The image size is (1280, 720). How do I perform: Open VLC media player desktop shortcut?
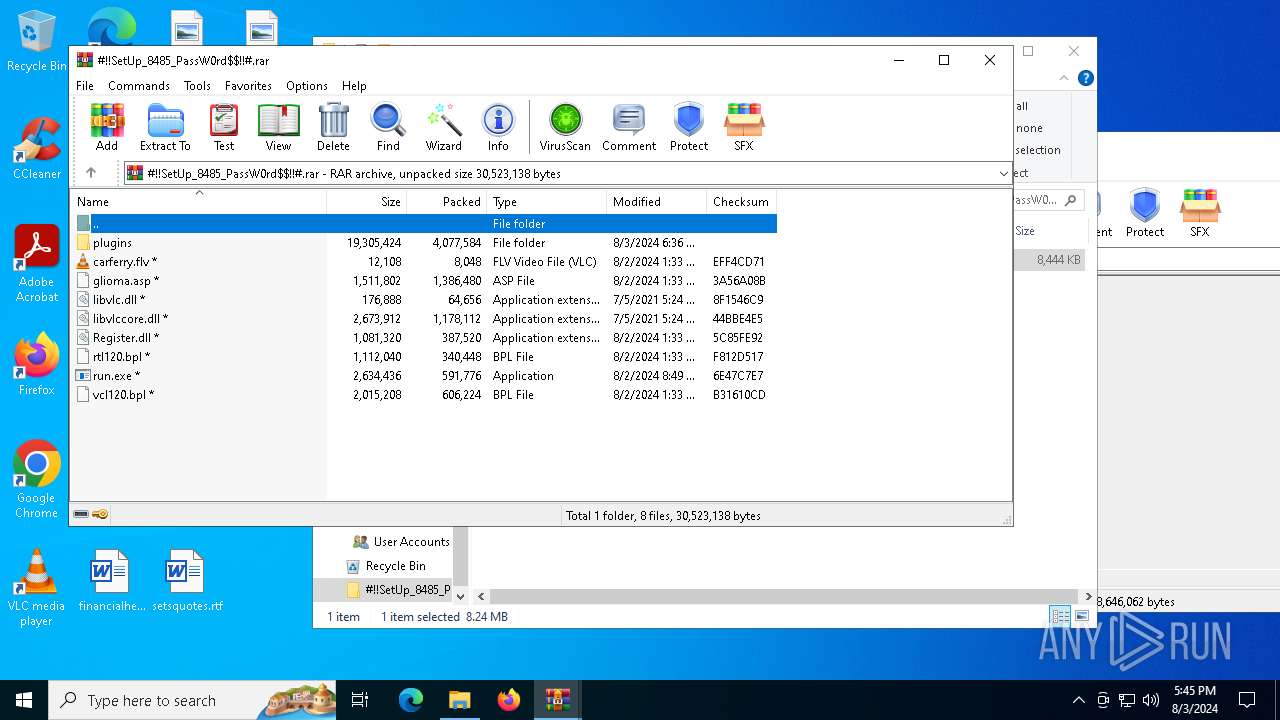(x=37, y=588)
